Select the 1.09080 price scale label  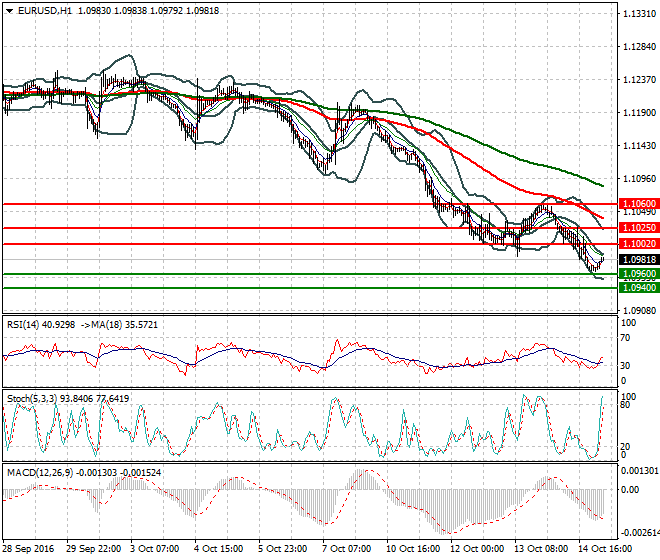click(x=637, y=309)
